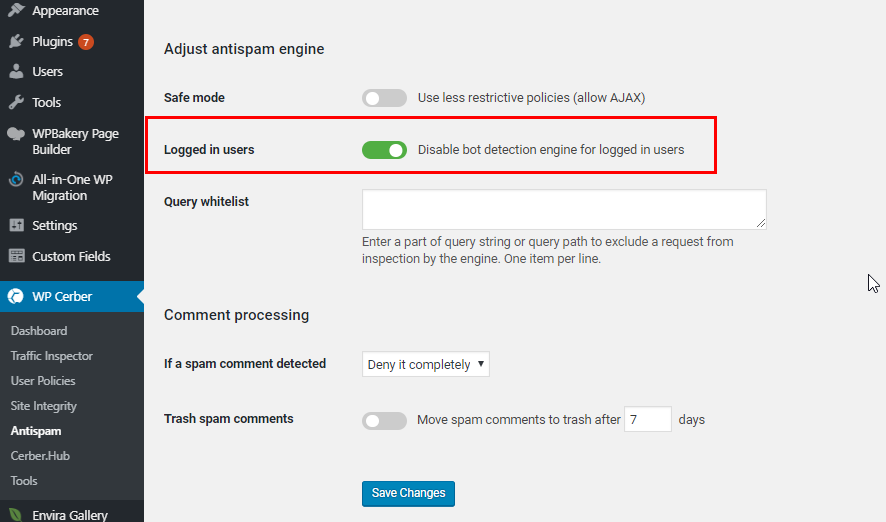
Task: Click the All-in-One WP Migration icon
Action: tap(16, 180)
